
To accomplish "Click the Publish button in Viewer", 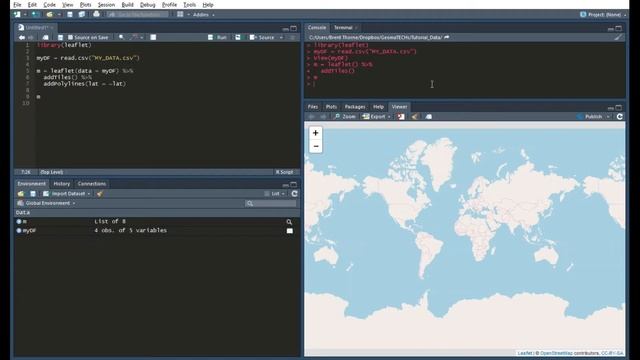I will pyautogui.click(x=590, y=117).
